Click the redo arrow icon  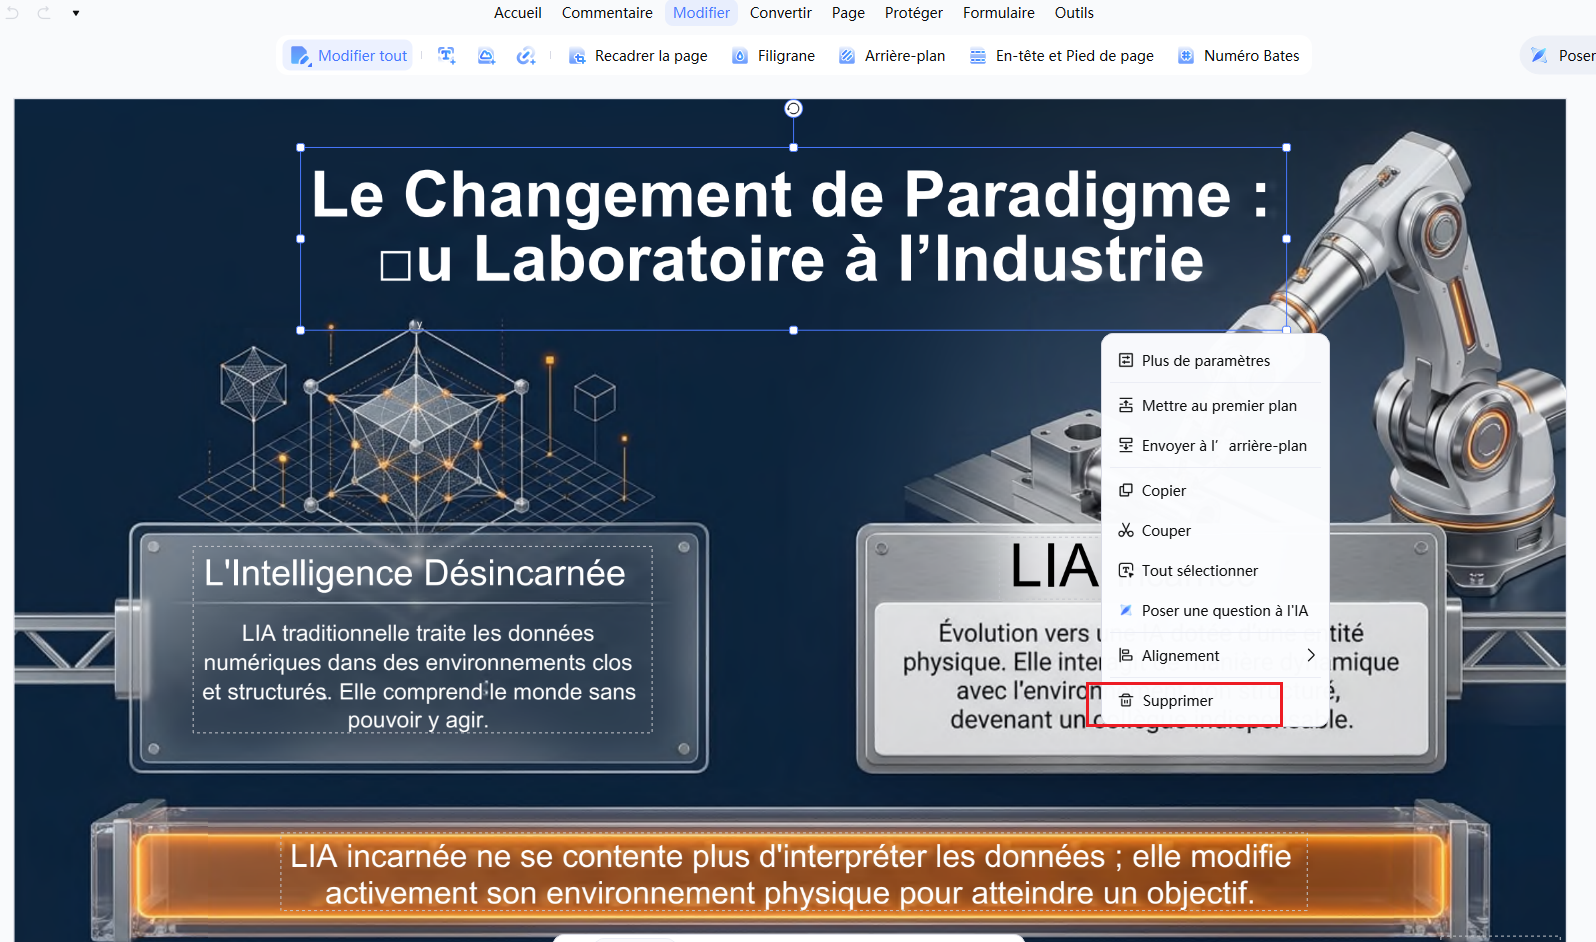tap(44, 13)
